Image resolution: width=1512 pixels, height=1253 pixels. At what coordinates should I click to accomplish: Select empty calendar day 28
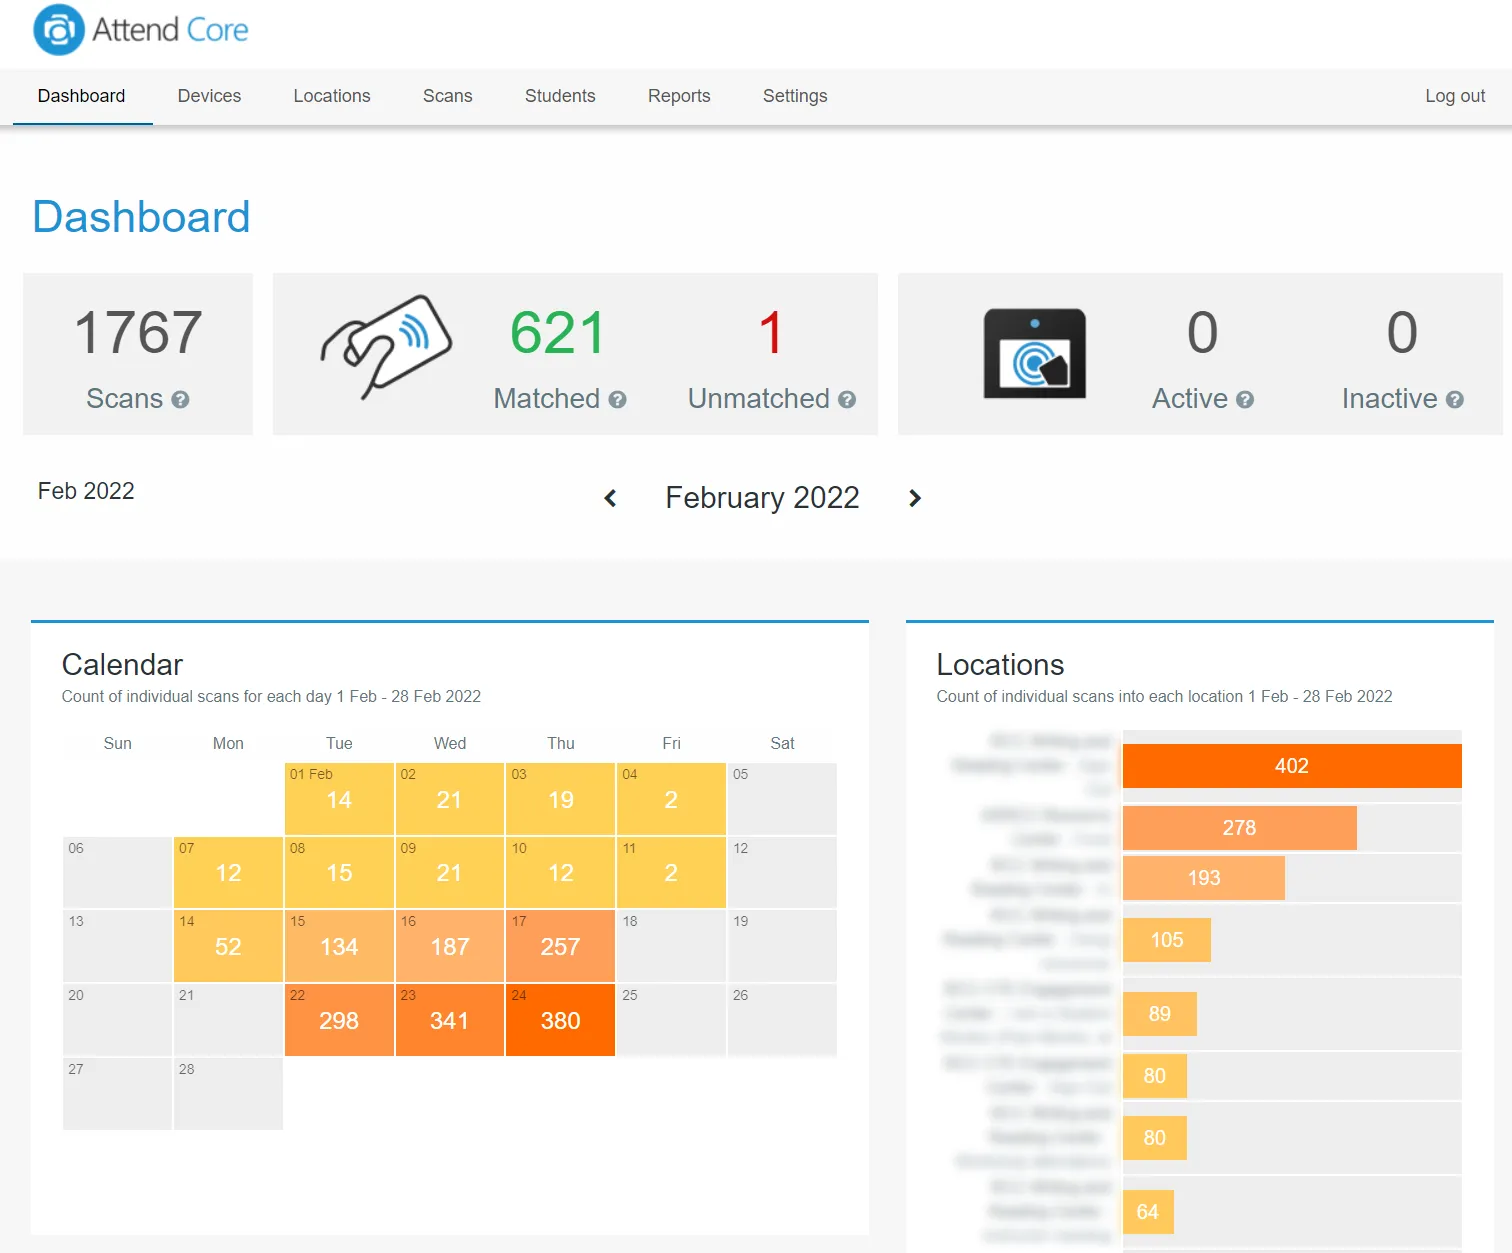228,1094
